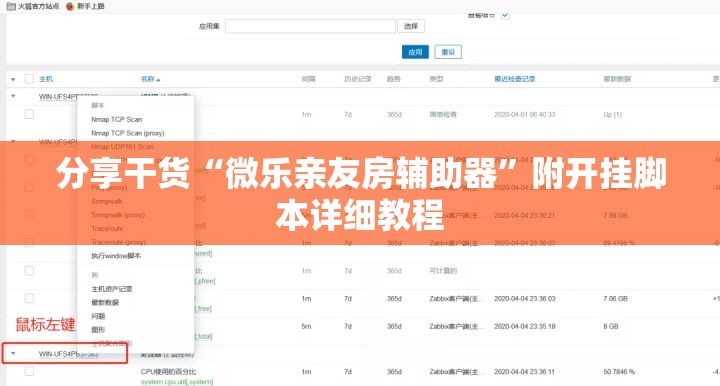Collapse the bottom WIN-UFS4P host group arrow
This screenshot has width=720, height=386.
(x=13, y=353)
